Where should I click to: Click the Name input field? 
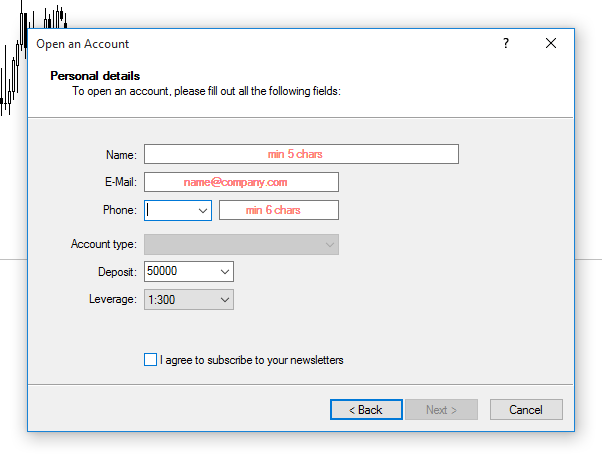pyautogui.click(x=301, y=154)
